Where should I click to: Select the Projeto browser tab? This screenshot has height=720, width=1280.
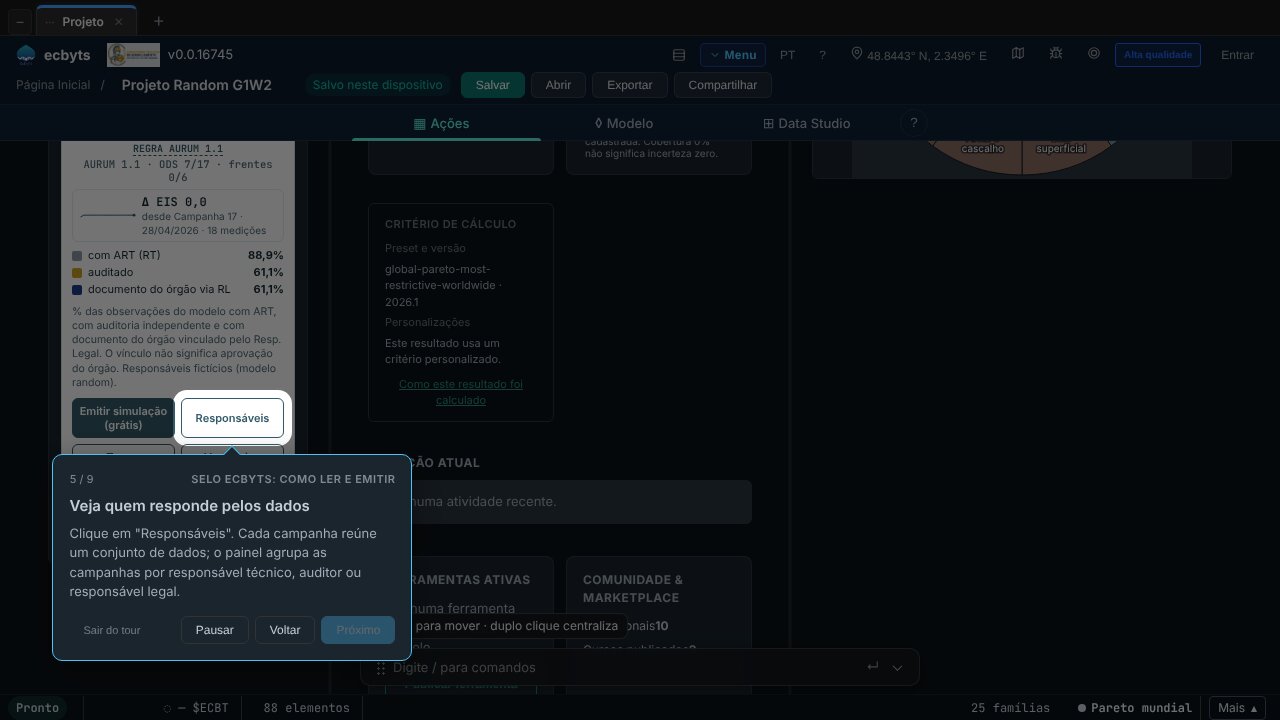pos(84,21)
